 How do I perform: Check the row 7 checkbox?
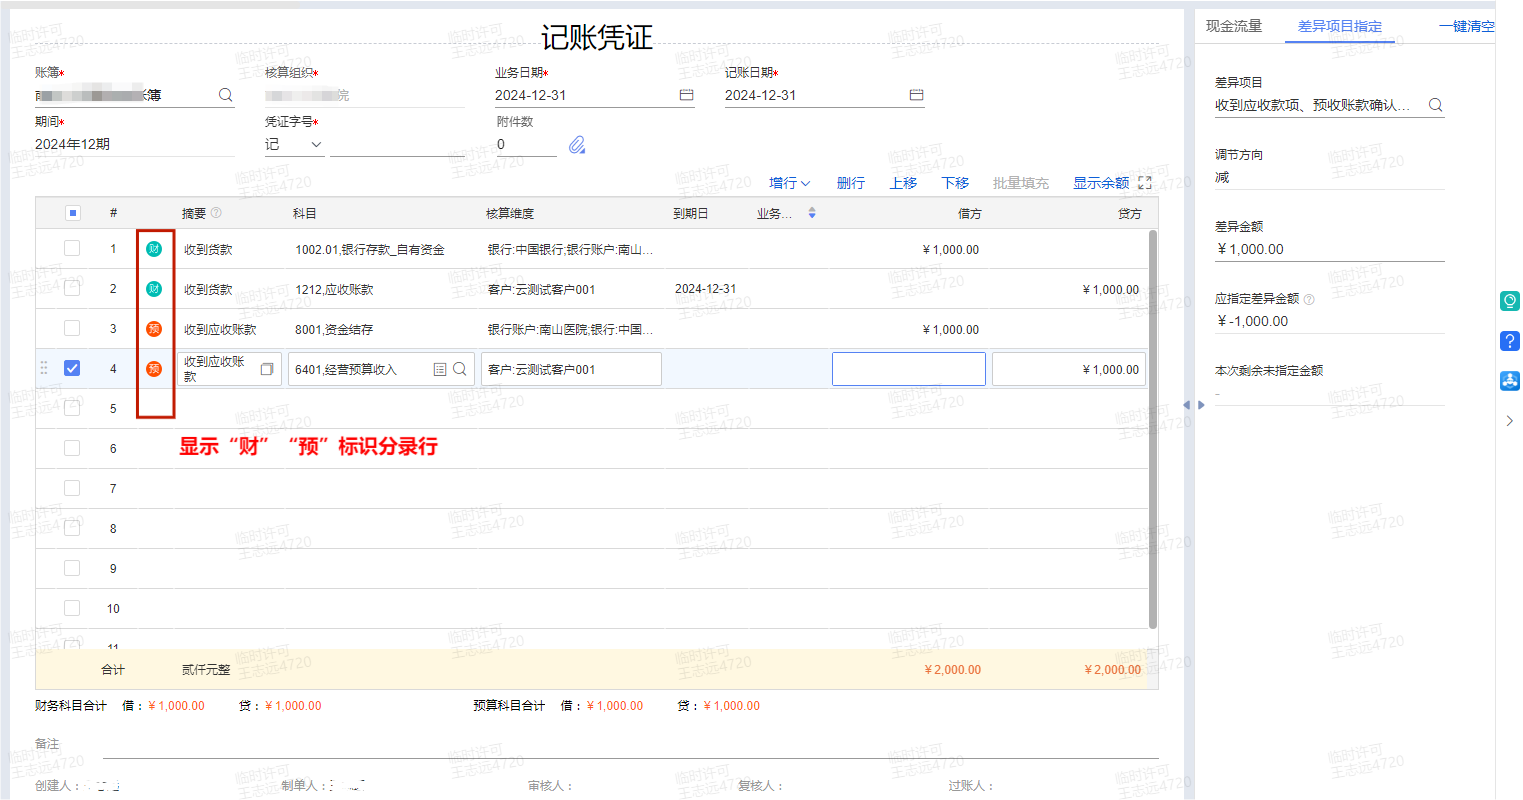click(x=72, y=488)
